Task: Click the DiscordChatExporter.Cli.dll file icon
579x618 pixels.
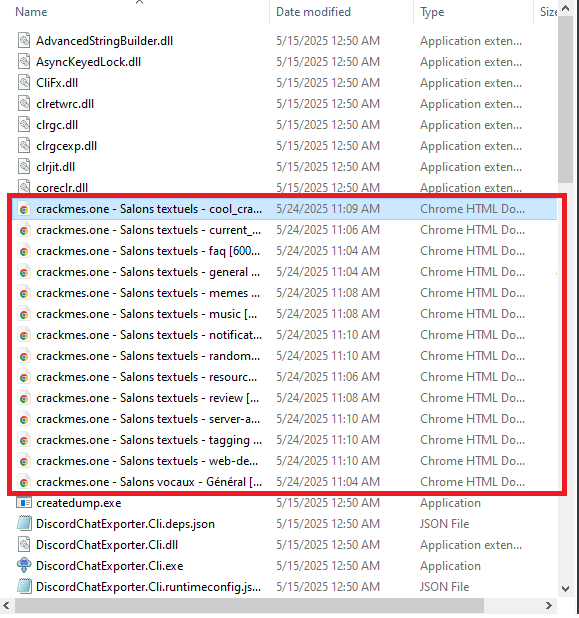Action: point(24,545)
